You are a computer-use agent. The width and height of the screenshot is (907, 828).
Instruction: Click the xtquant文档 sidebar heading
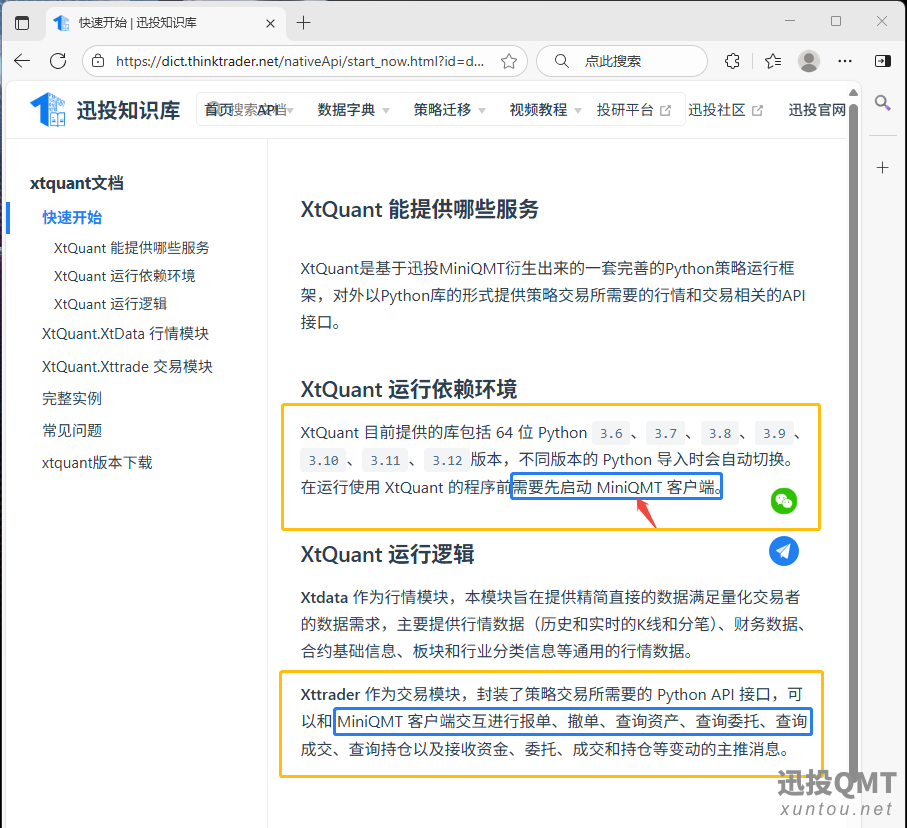pos(76,183)
